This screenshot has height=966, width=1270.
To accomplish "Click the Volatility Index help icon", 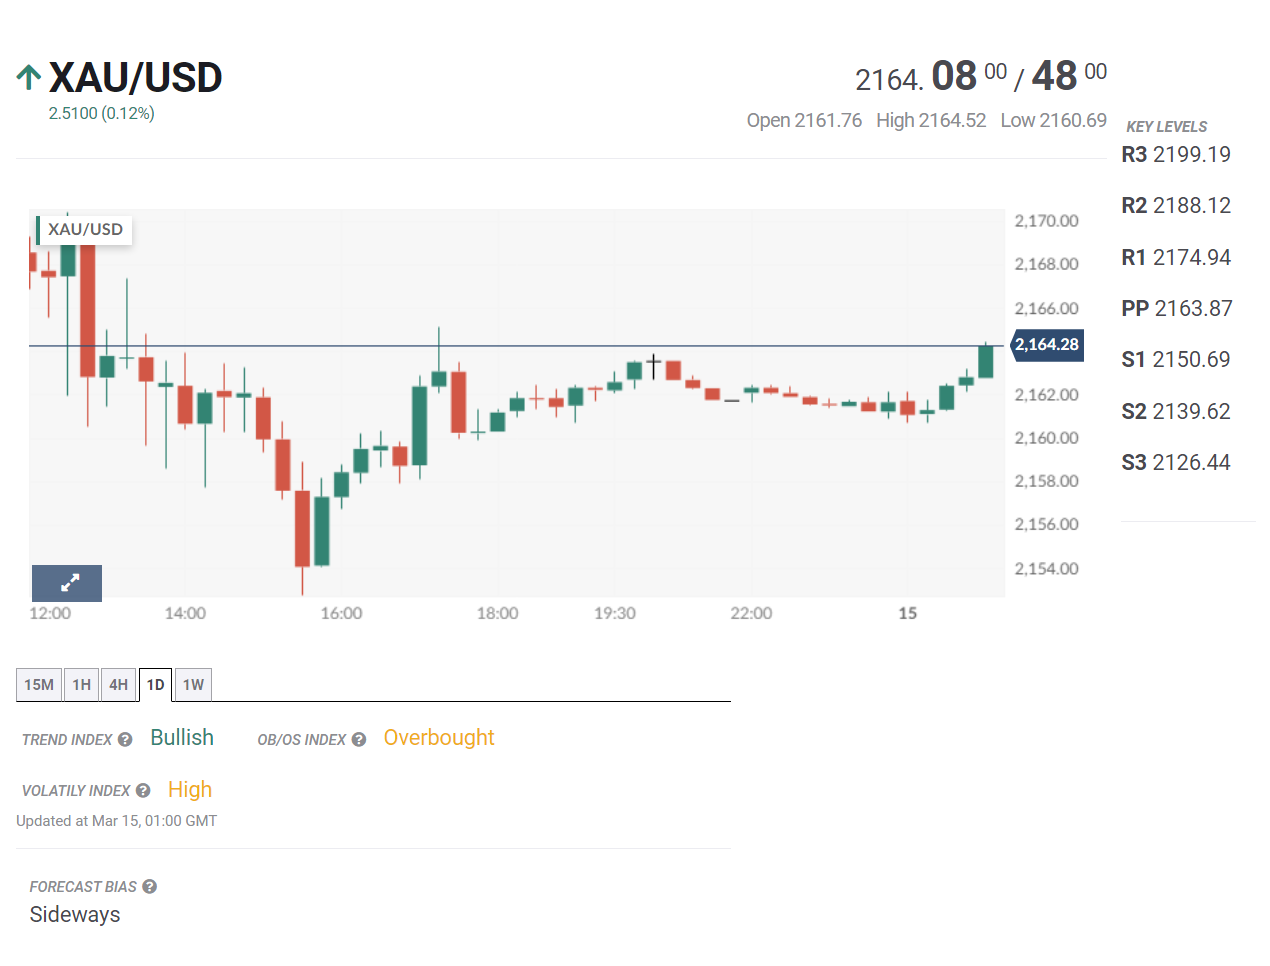I will [x=143, y=791].
